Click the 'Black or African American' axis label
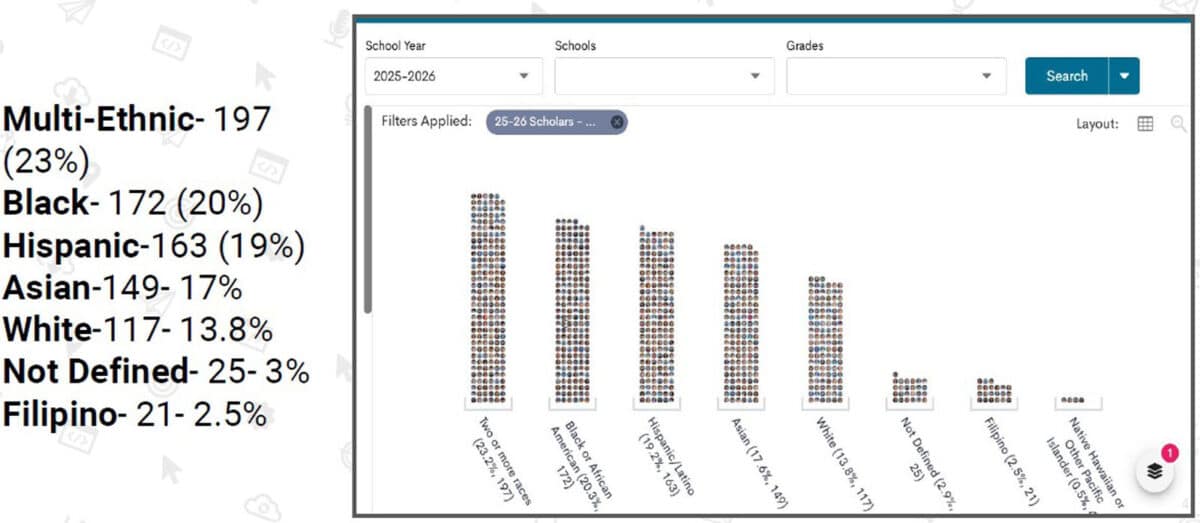 [x=582, y=461]
